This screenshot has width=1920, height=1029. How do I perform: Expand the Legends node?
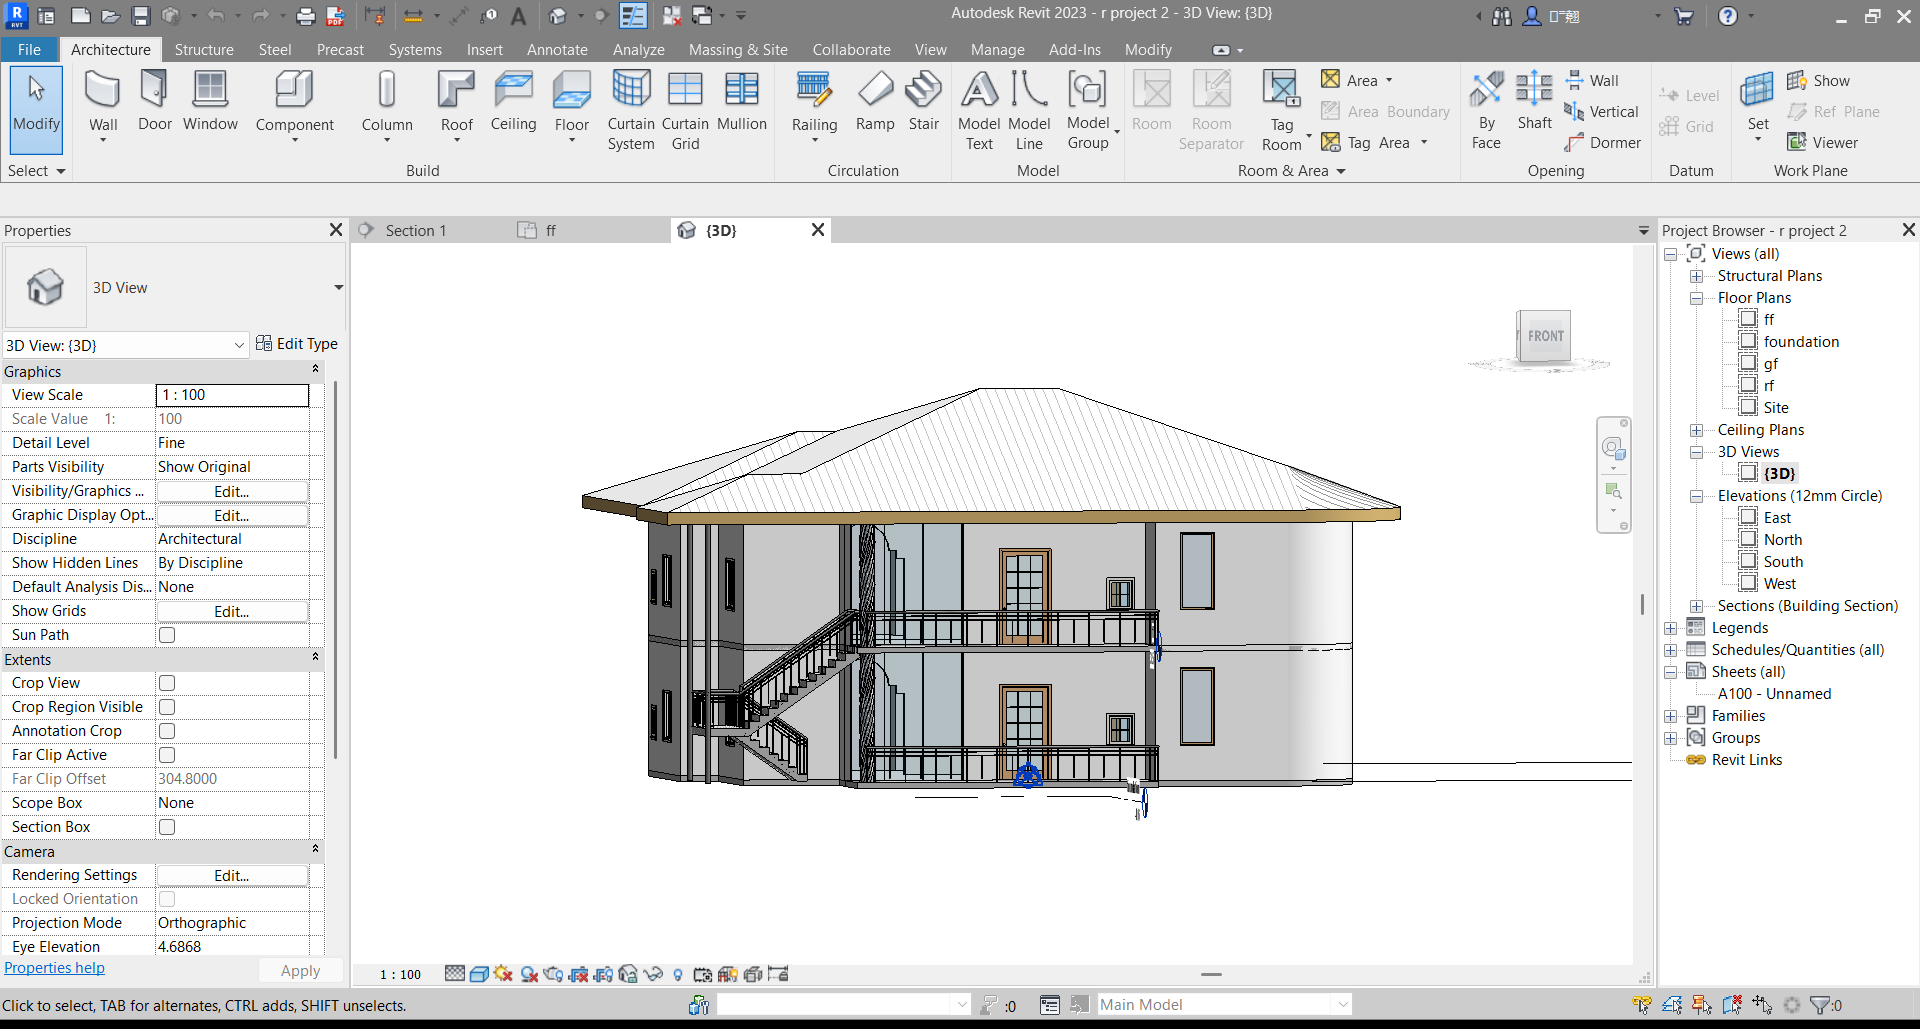pos(1670,628)
